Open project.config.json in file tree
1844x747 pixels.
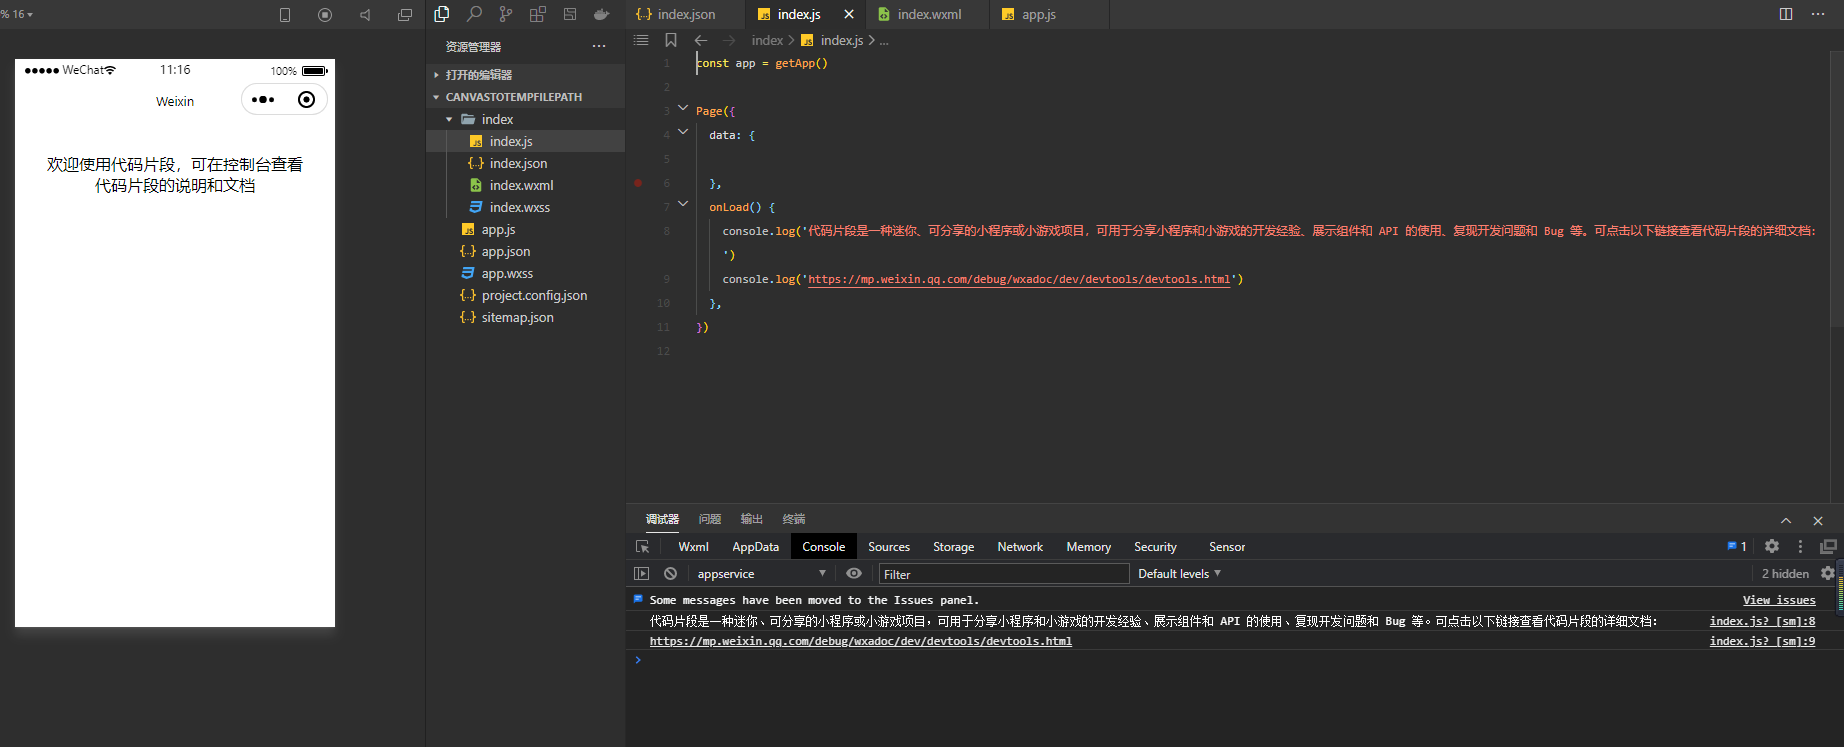526,295
